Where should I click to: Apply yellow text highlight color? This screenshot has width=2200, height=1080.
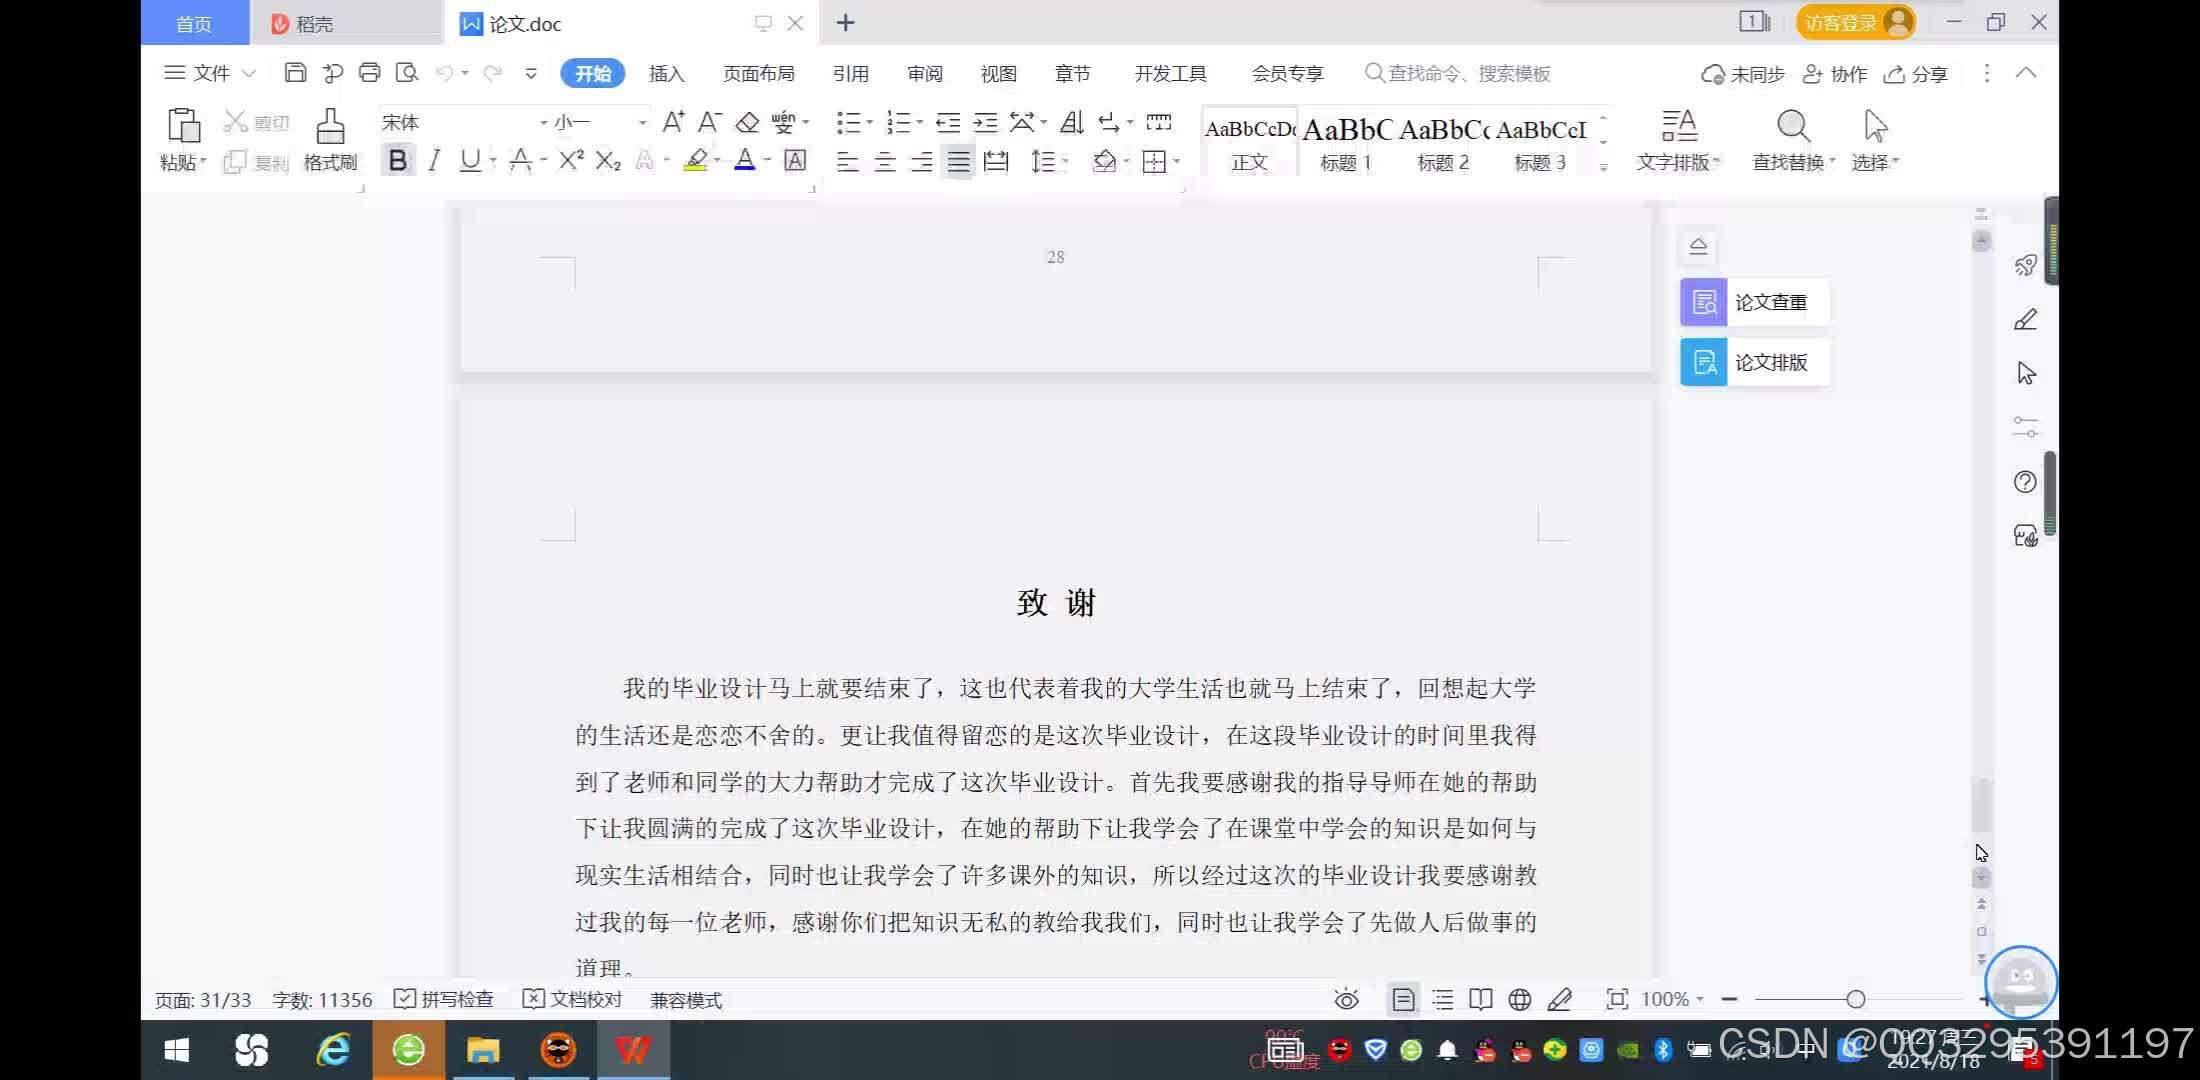coord(696,160)
